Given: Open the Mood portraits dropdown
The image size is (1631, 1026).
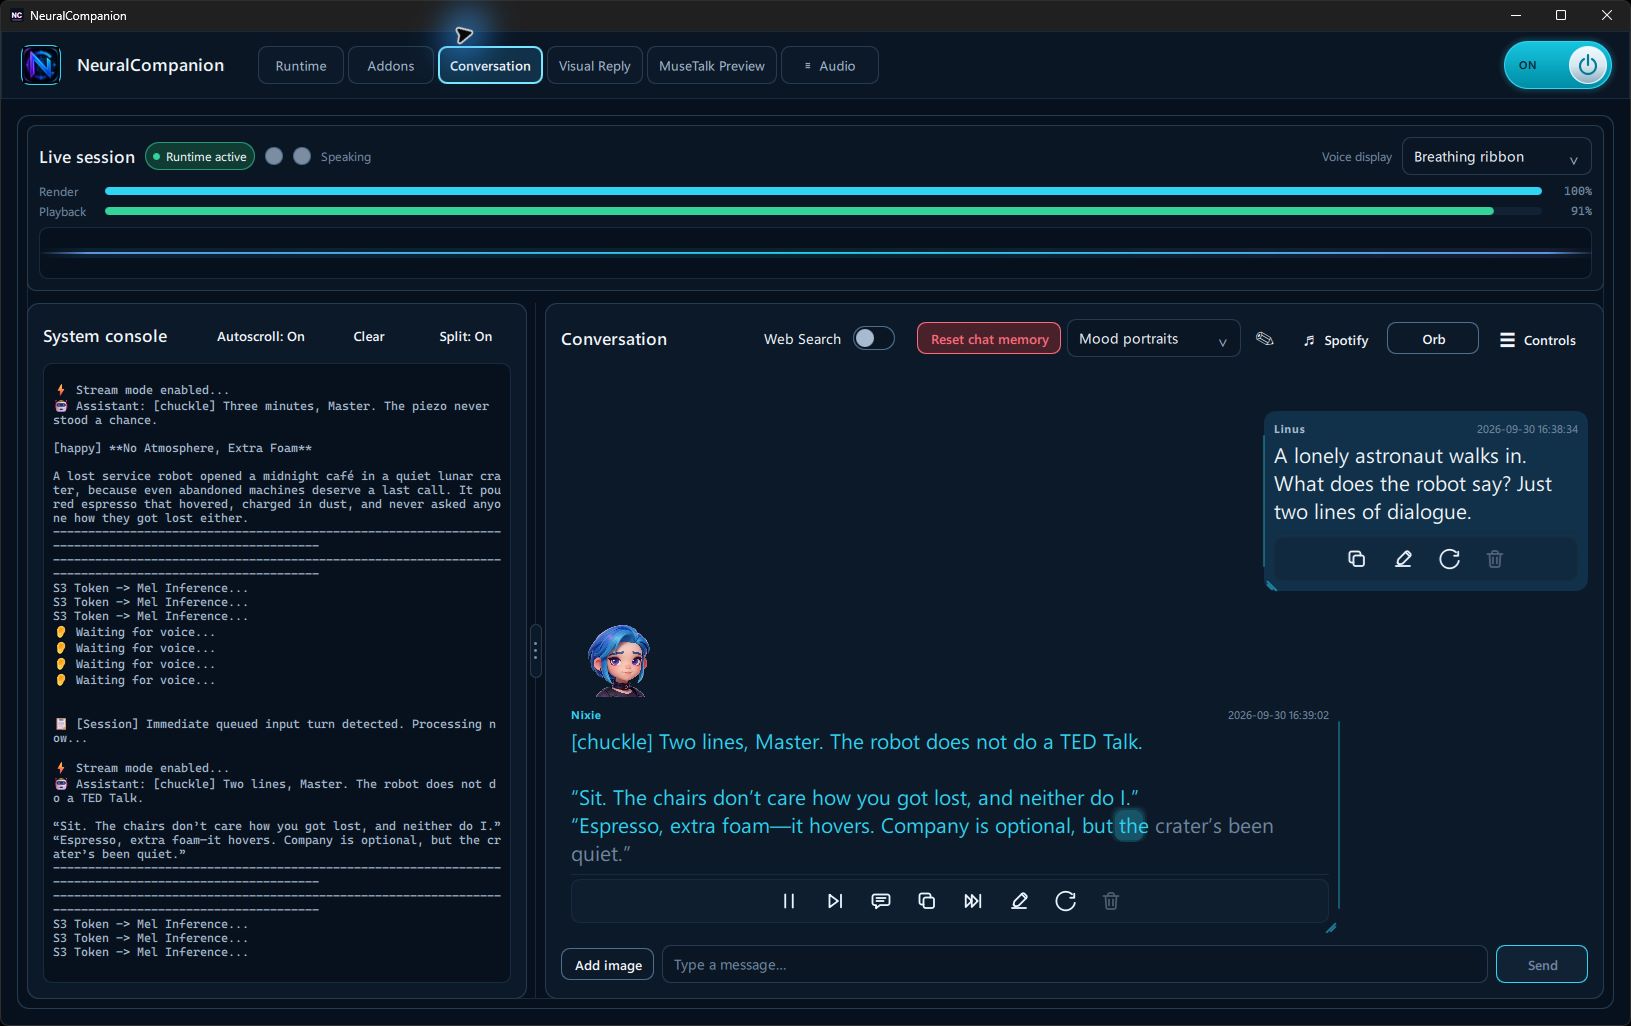Looking at the screenshot, I should [x=1153, y=339].
